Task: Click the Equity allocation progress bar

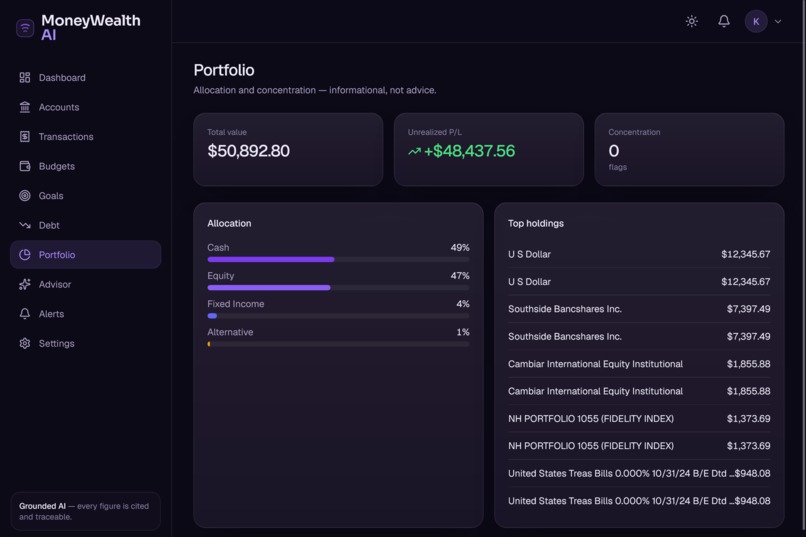Action: click(x=338, y=288)
